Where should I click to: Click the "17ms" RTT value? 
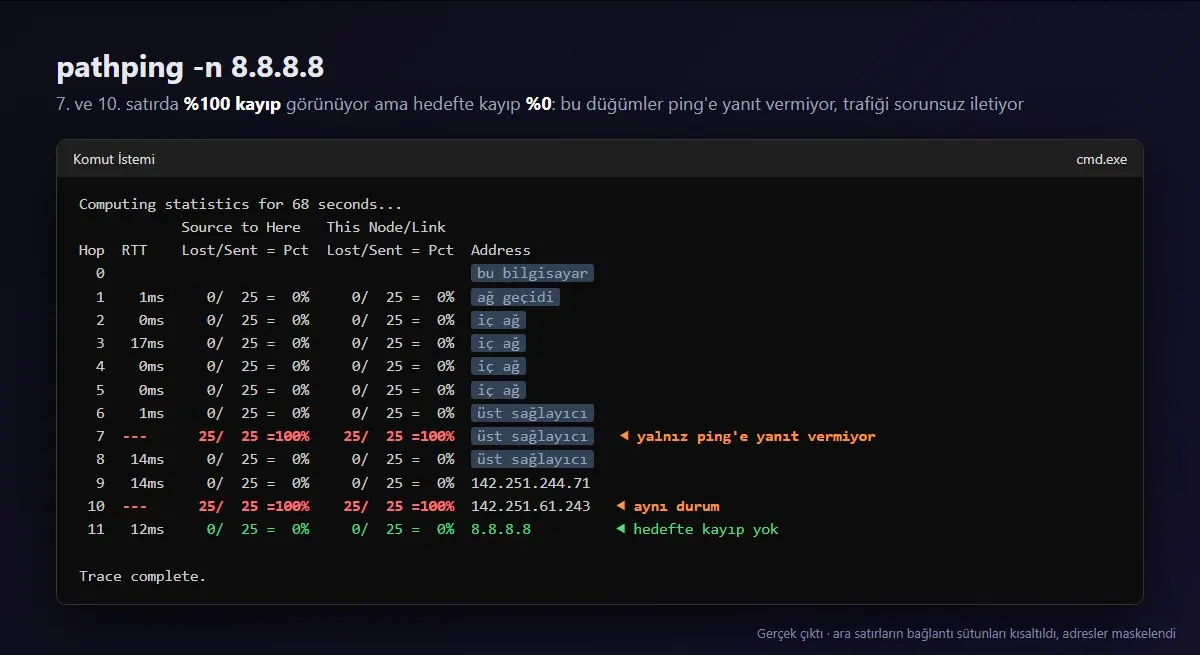point(147,343)
